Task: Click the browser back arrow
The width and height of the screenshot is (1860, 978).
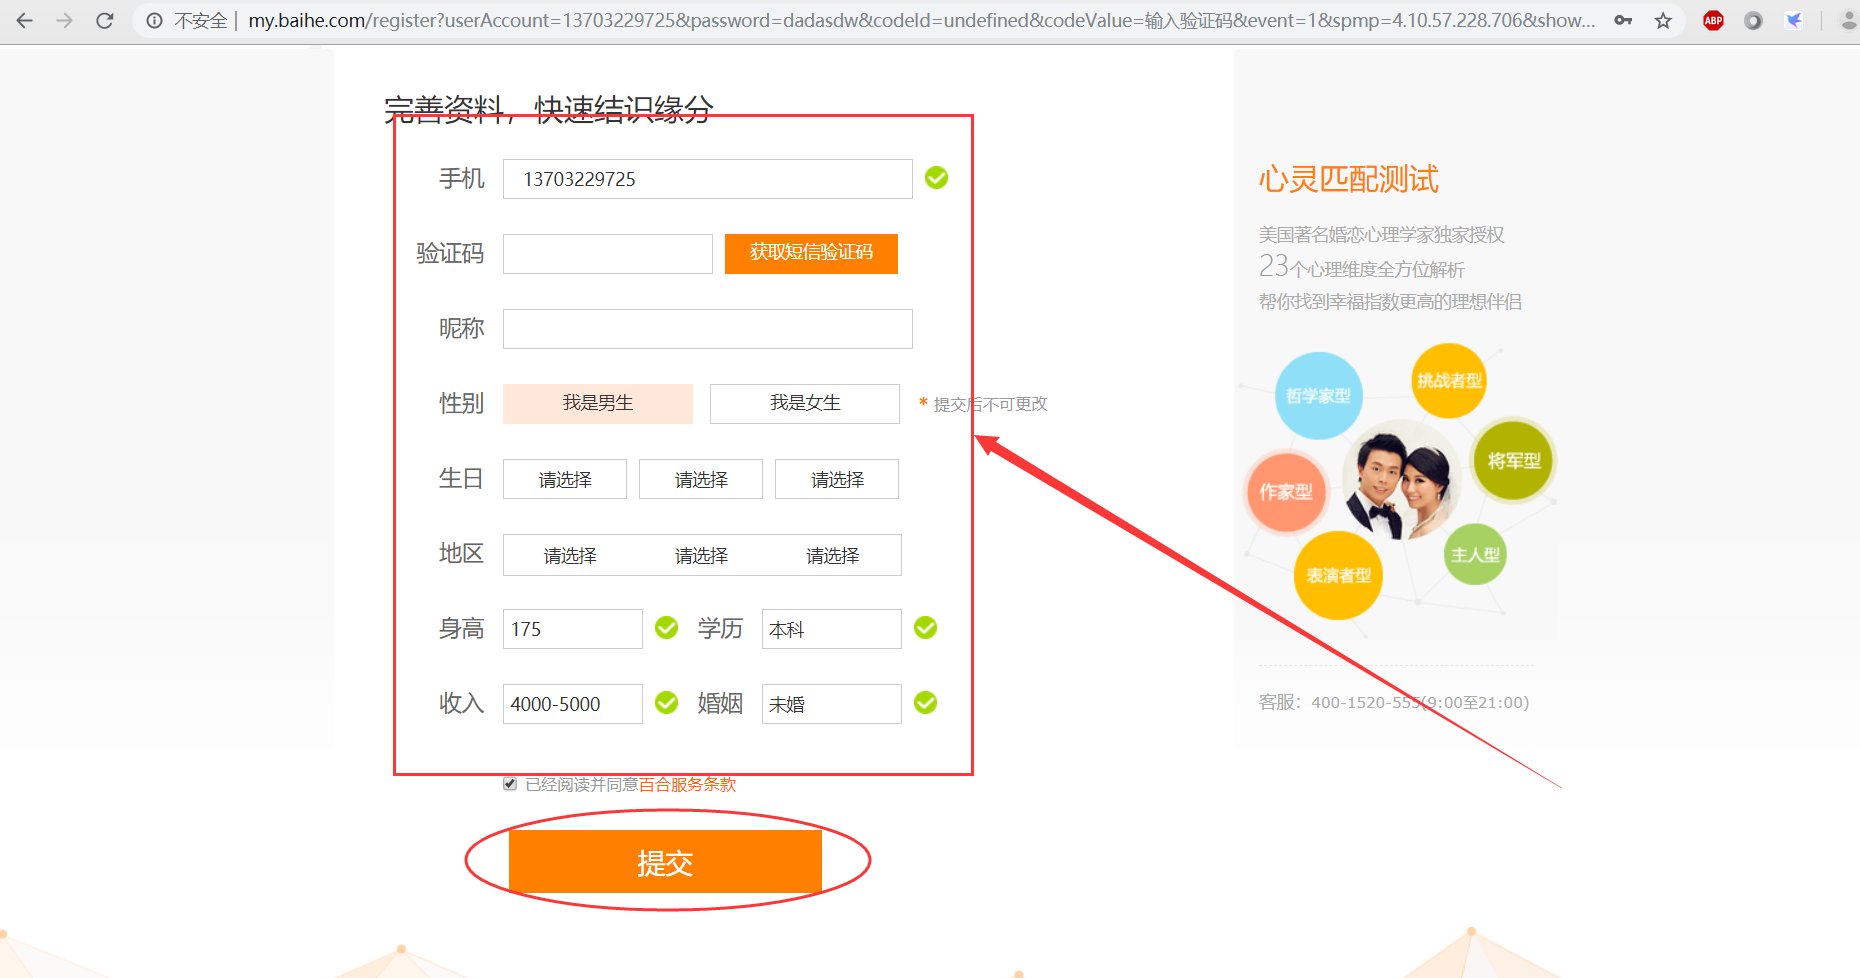Action: pos(25,20)
